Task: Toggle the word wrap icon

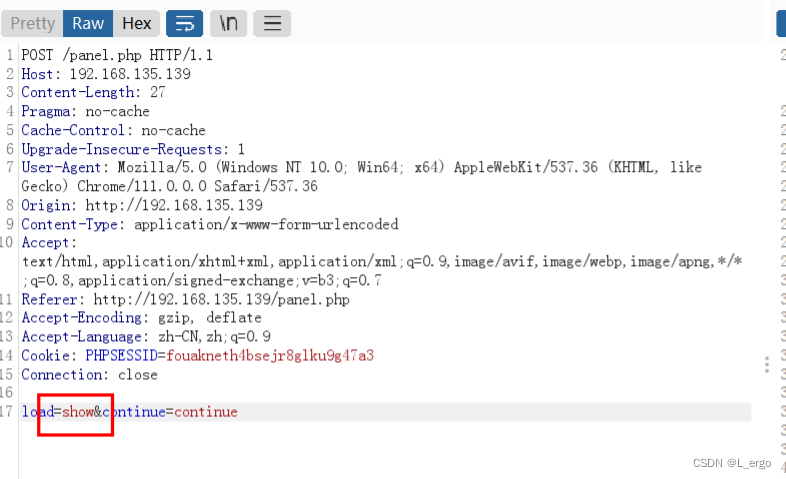Action: point(184,24)
